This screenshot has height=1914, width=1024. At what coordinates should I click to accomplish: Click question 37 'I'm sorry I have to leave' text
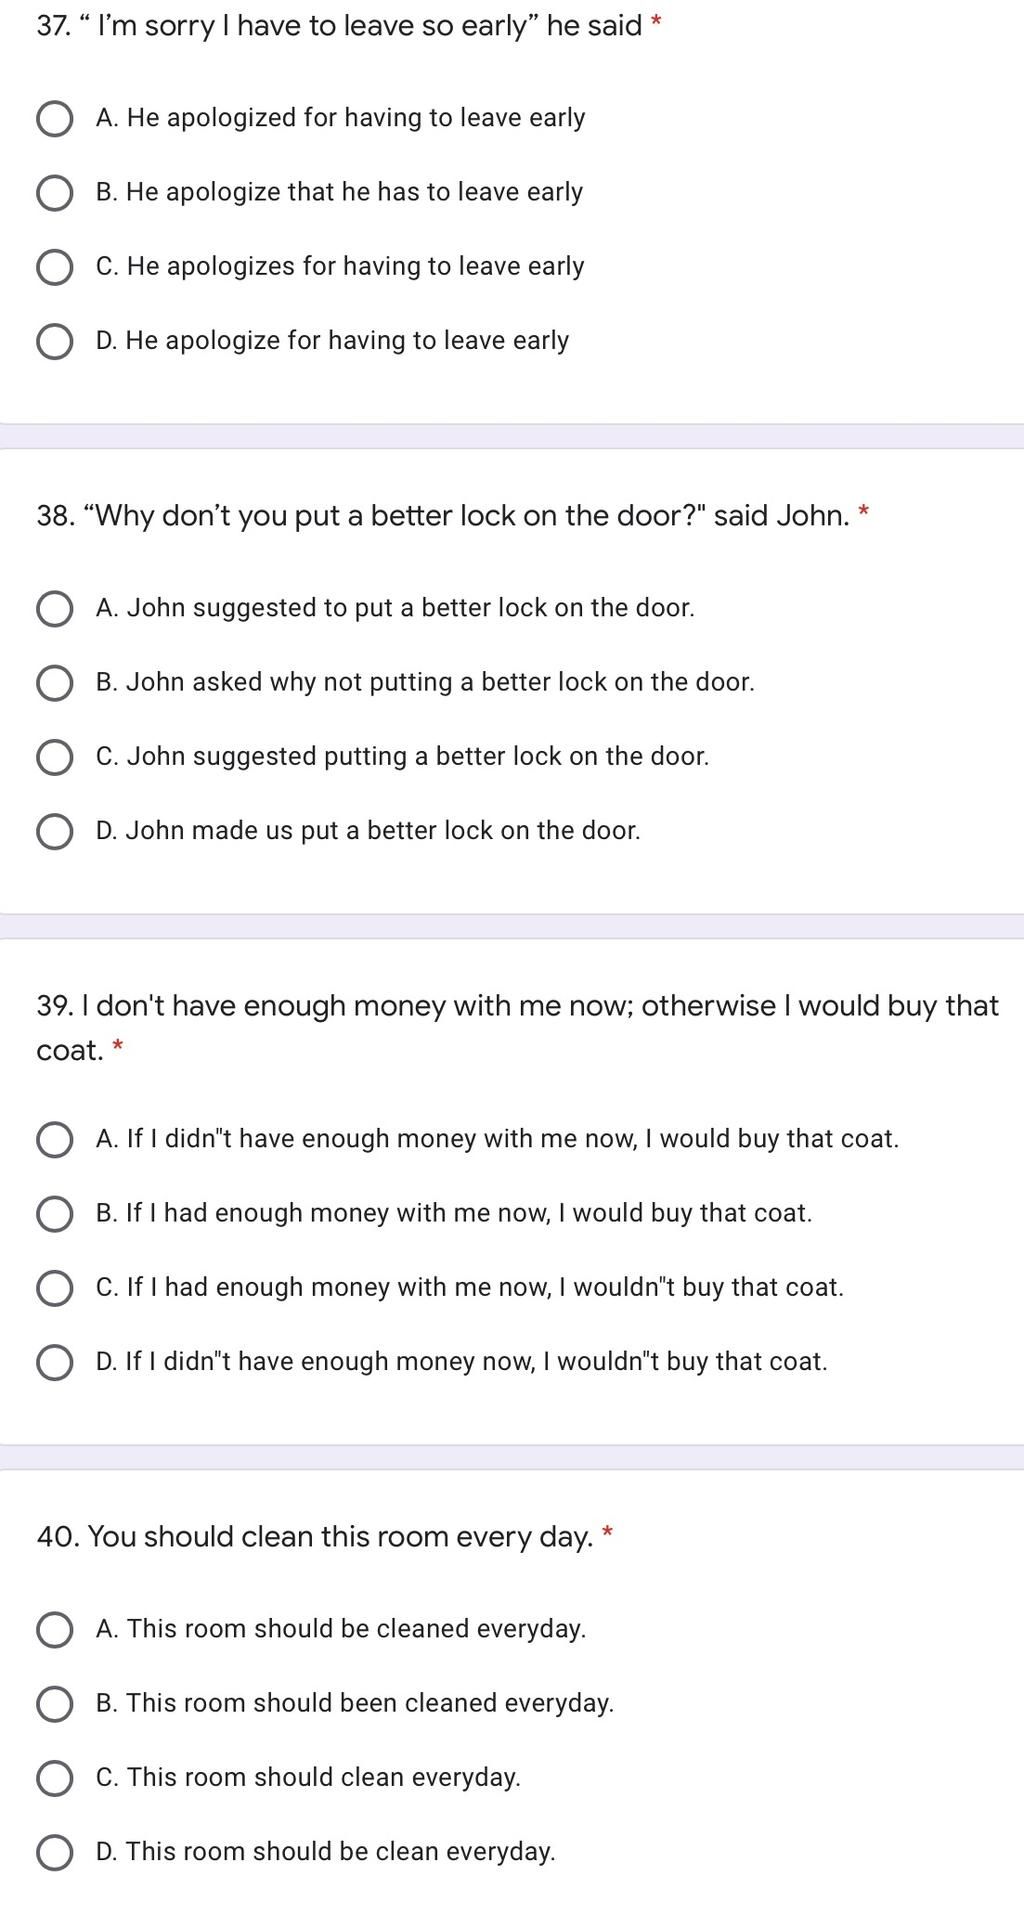[x=340, y=26]
